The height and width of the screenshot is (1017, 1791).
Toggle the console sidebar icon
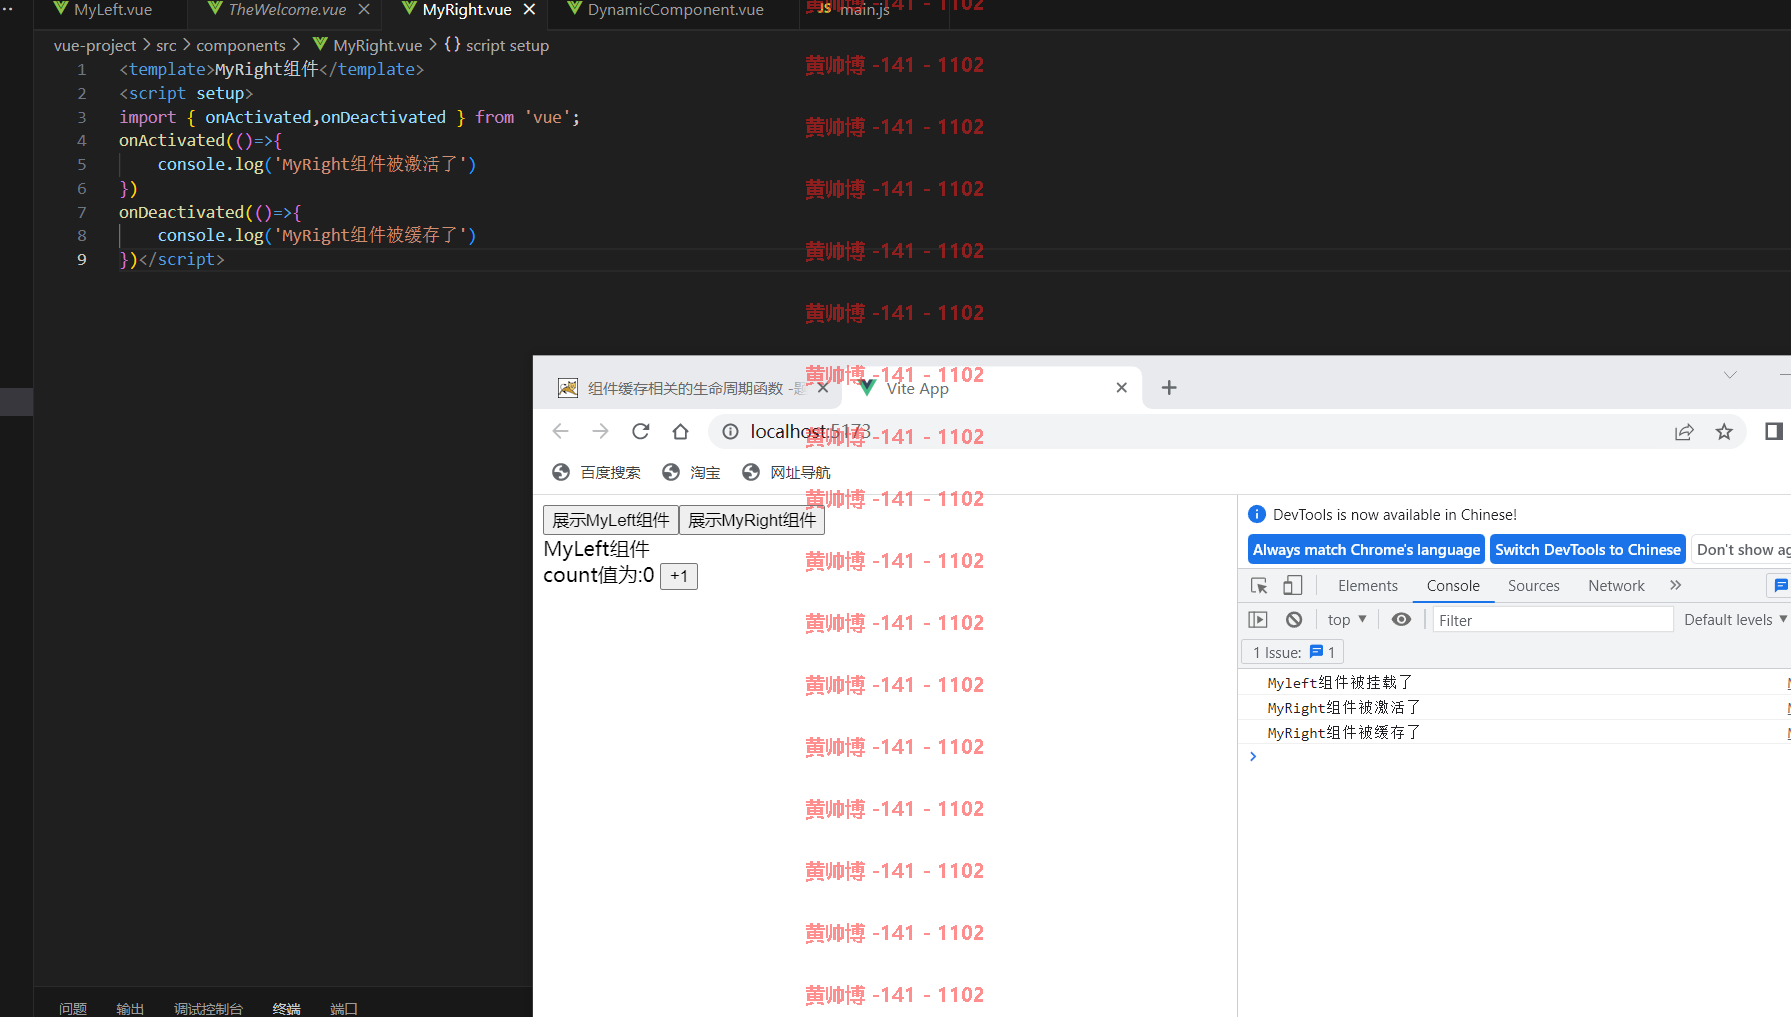point(1258,620)
